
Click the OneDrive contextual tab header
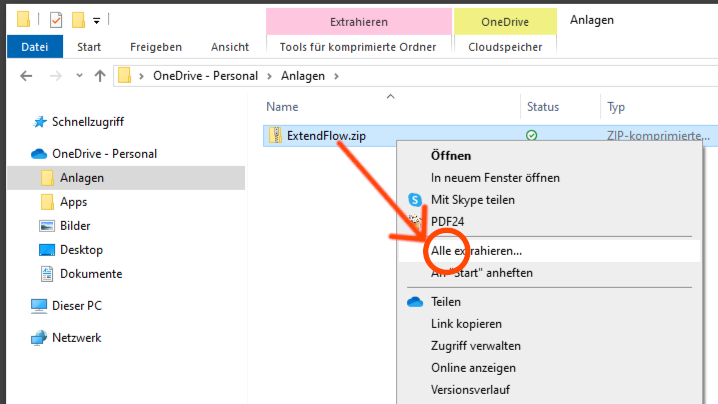pyautogui.click(x=505, y=22)
